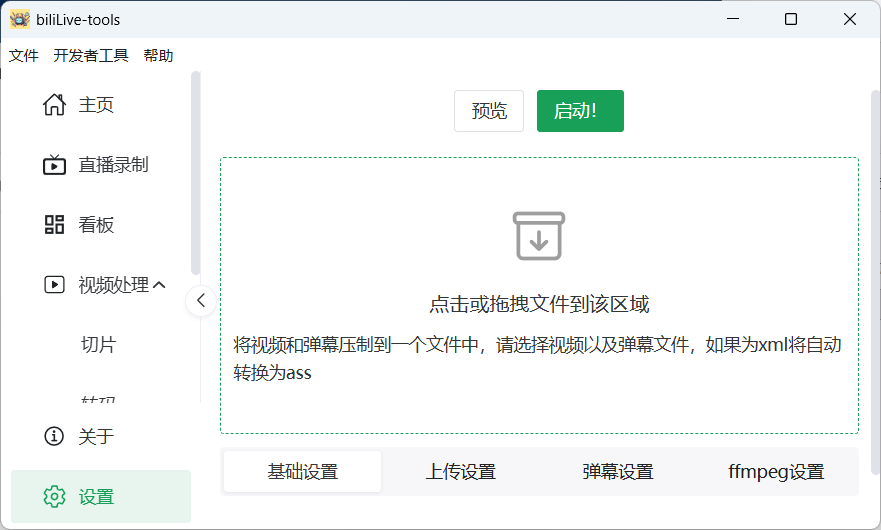Image resolution: width=881 pixels, height=530 pixels.
Task: Click the live recording TV icon
Action: click(54, 165)
